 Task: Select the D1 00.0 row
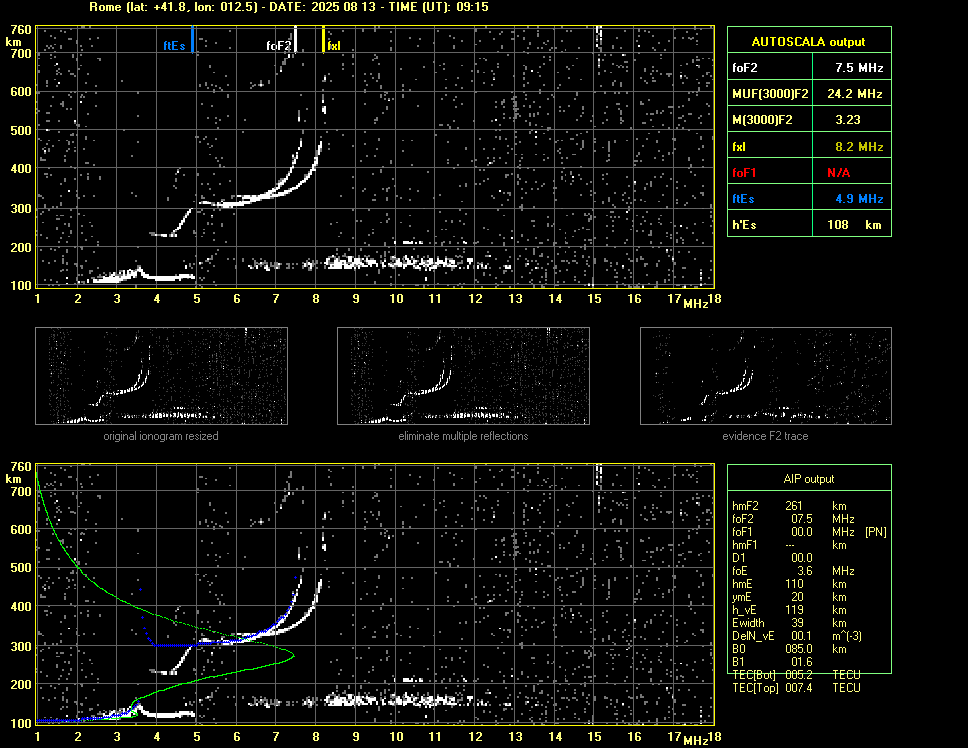coord(772,558)
